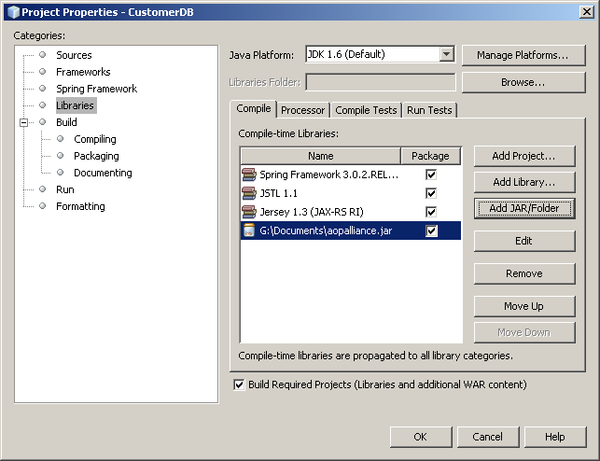This screenshot has width=600, height=461.
Task: Select the Run category
Action: (65, 190)
